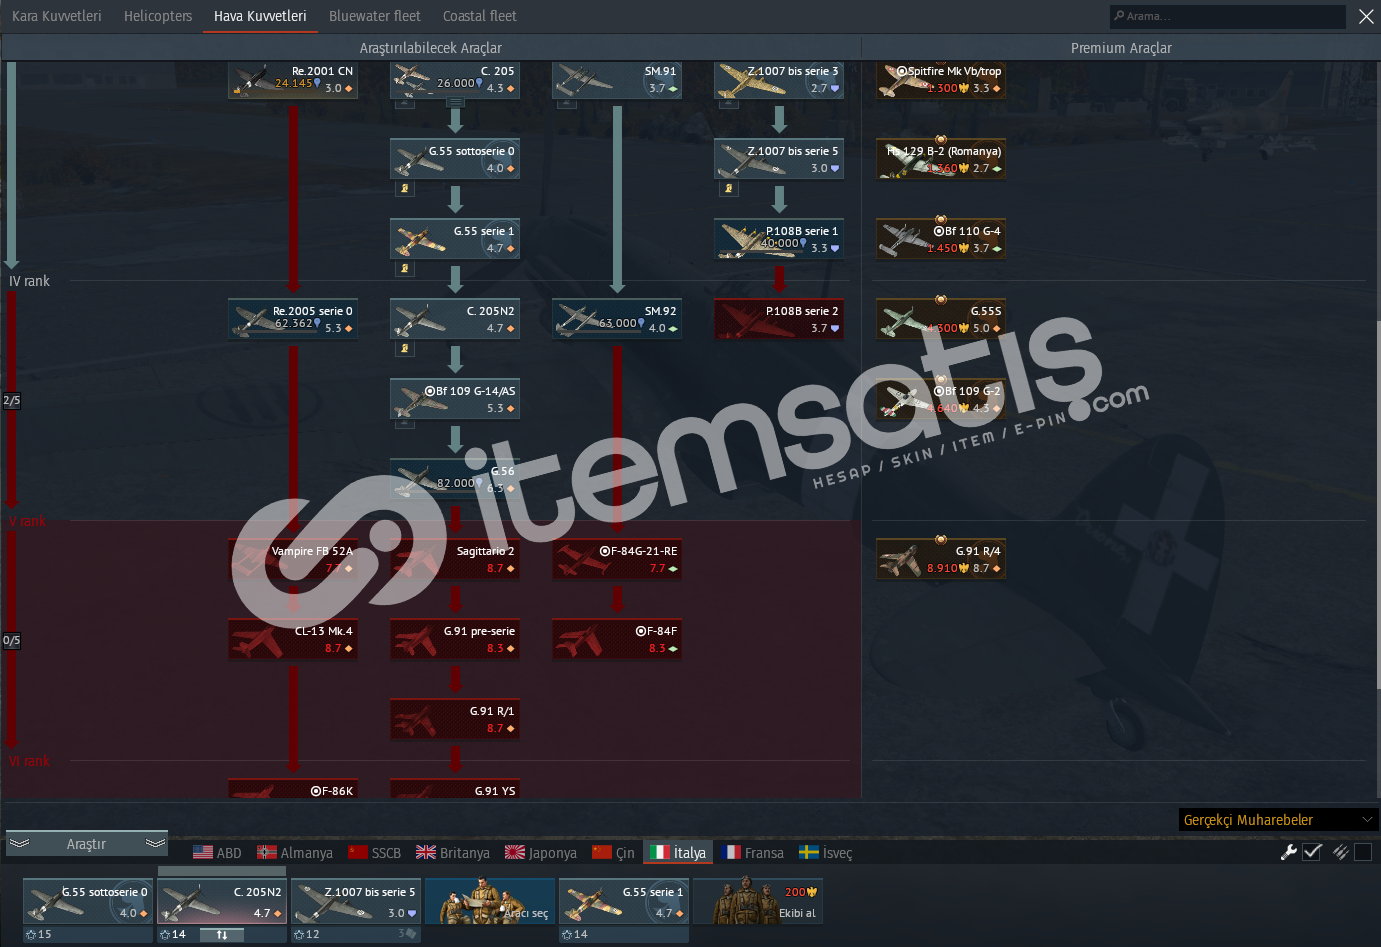The height and width of the screenshot is (947, 1381).
Task: Select the İtalya nation tab
Action: pyautogui.click(x=678, y=852)
